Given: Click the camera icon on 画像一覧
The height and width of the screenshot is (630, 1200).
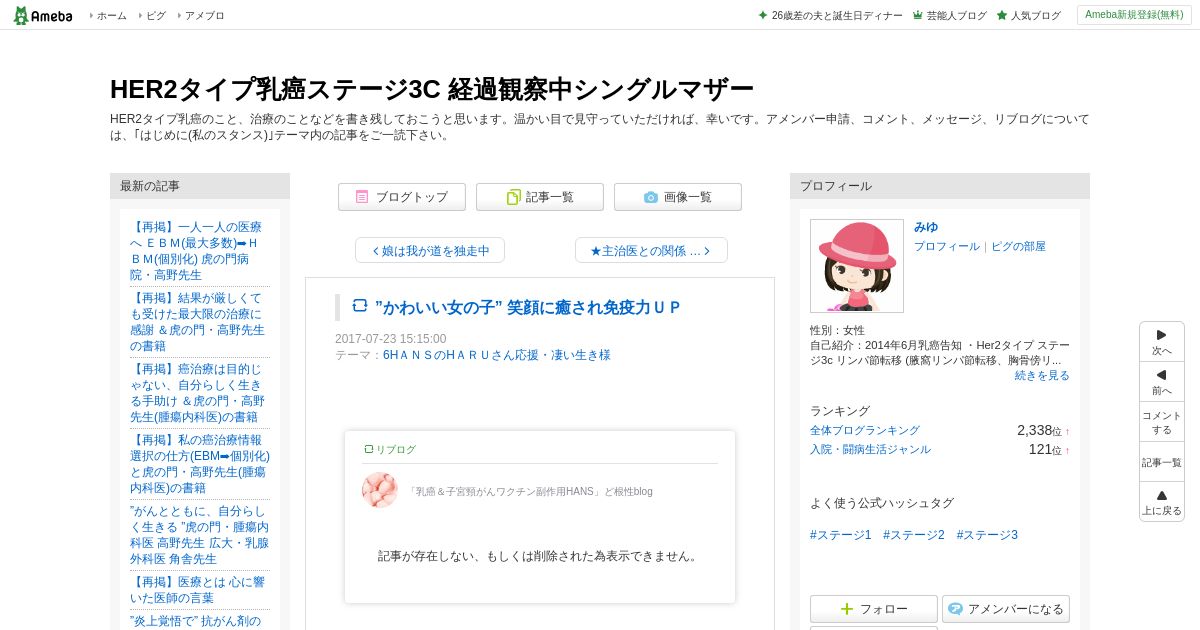Looking at the screenshot, I should (x=651, y=197).
